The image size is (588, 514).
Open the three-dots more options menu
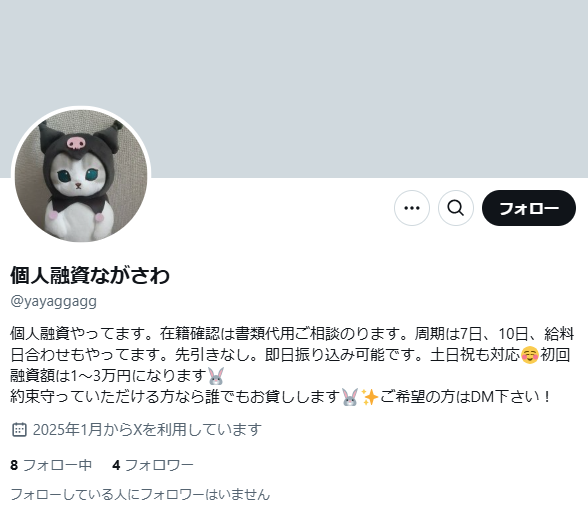point(412,208)
